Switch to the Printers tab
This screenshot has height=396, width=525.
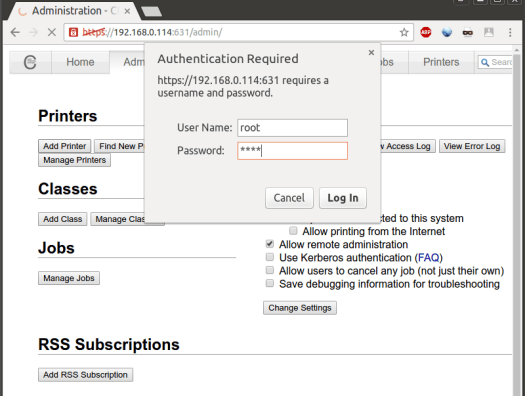(441, 62)
